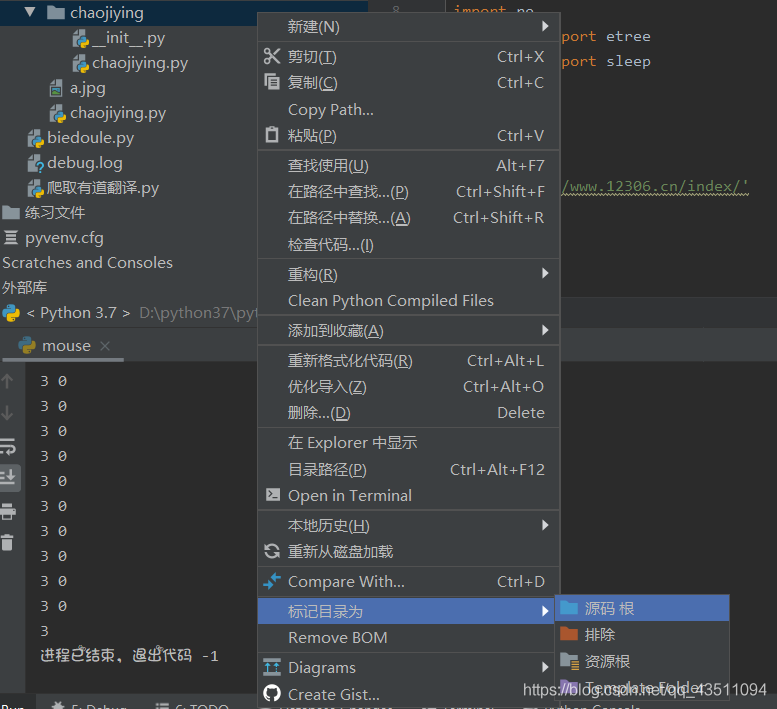Screen dimensions: 777x709
Task: Choose 重新从磁盘加载 entry
Action: (409, 551)
